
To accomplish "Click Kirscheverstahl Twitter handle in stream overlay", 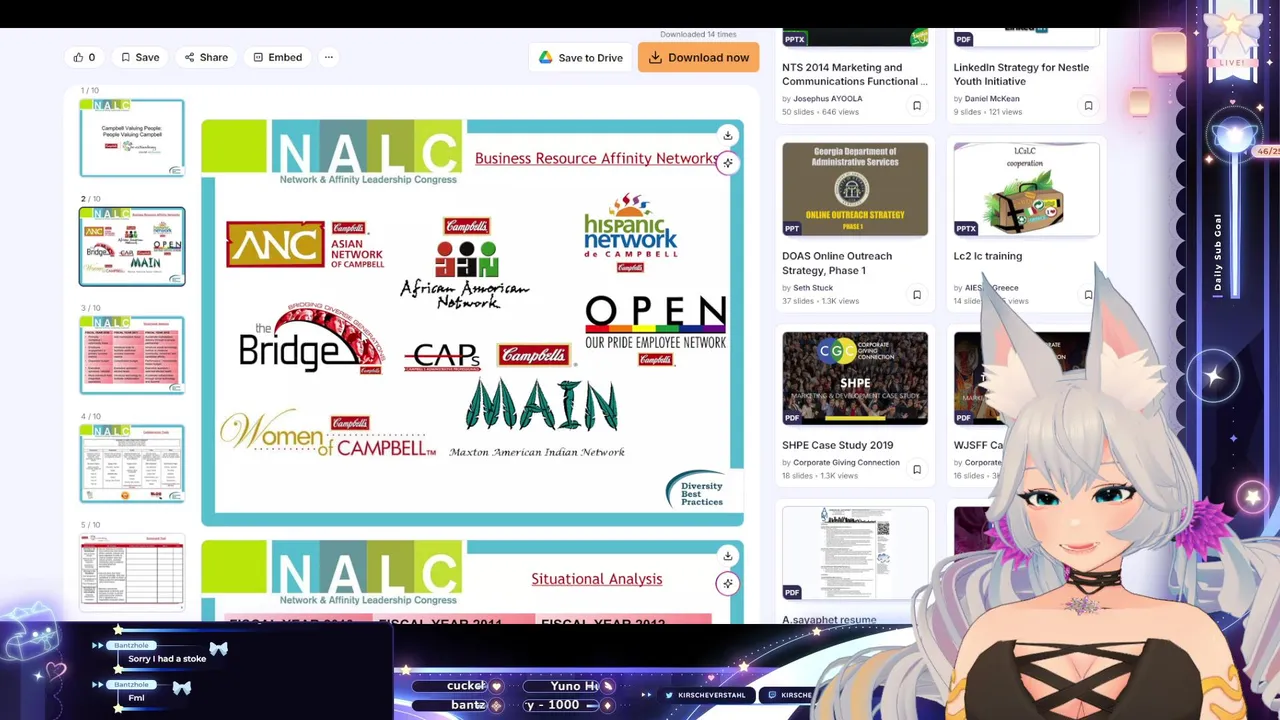I will point(706,695).
